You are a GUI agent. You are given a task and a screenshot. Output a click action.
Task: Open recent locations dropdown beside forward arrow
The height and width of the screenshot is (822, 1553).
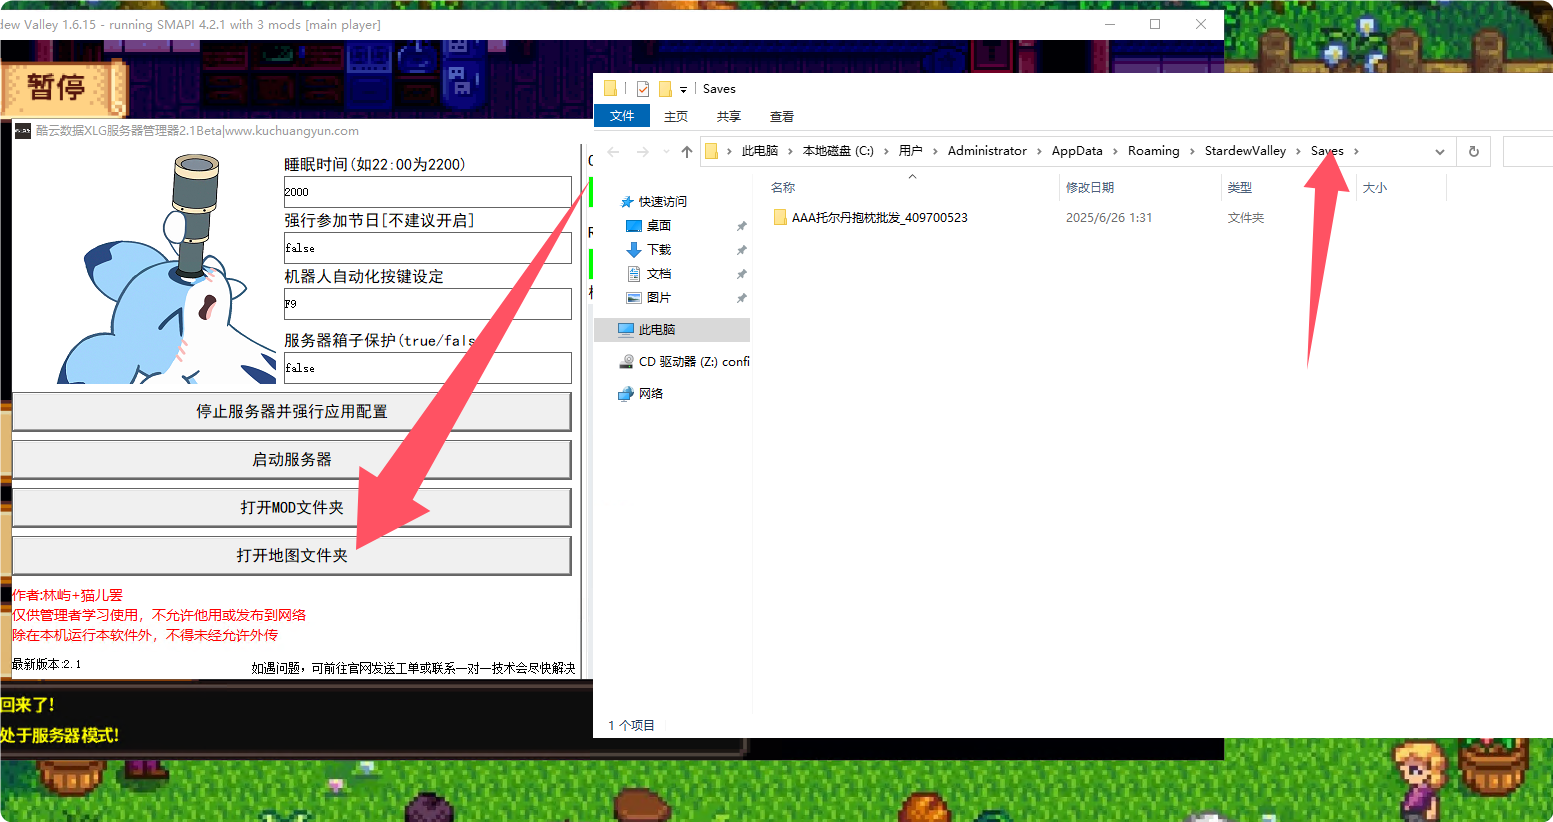(x=666, y=151)
